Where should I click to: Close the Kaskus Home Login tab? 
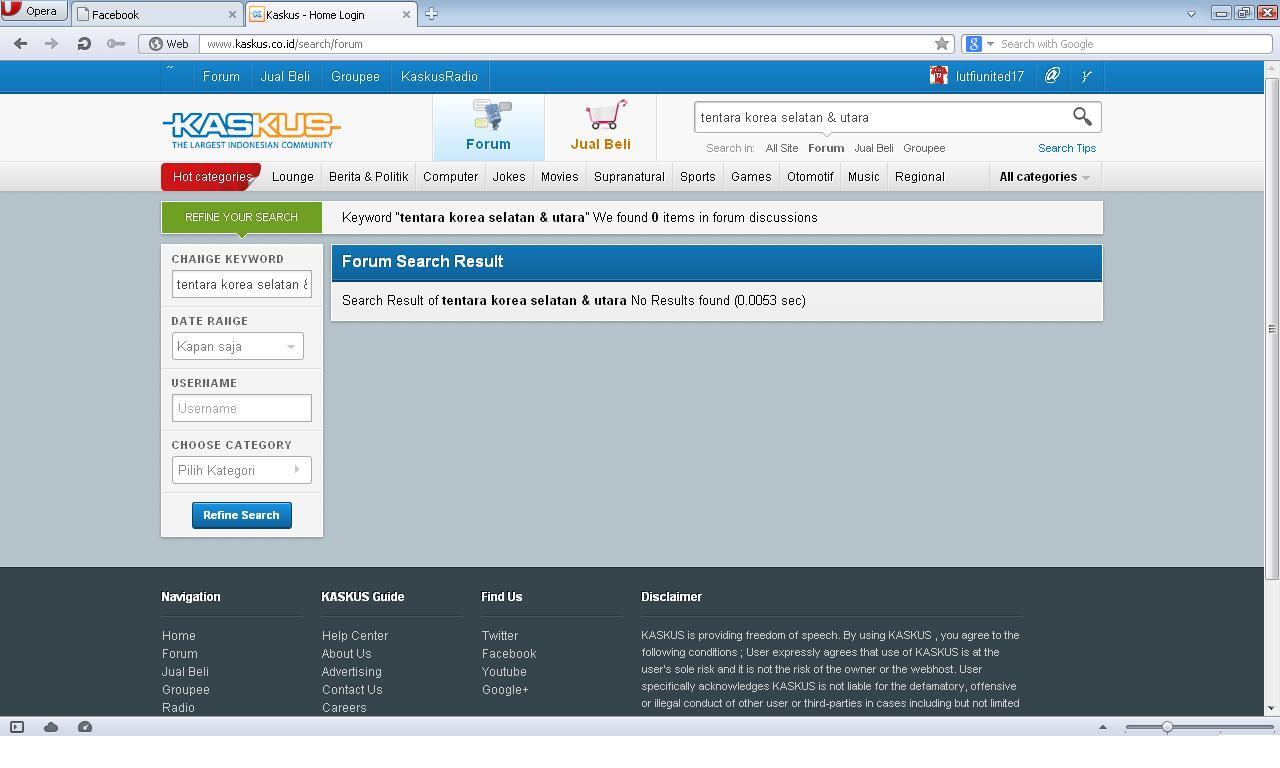click(406, 15)
